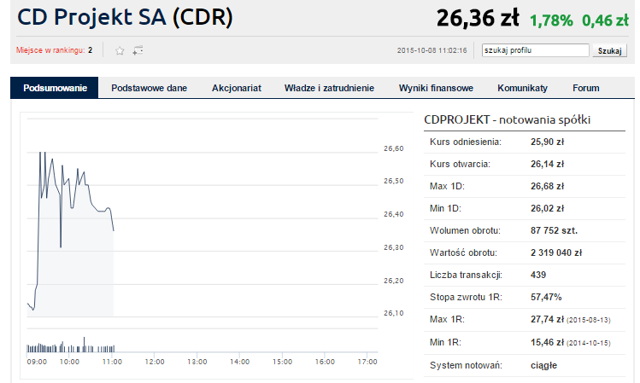
Task: Add CD Projekt to favorites via star icon
Action: tap(120, 51)
